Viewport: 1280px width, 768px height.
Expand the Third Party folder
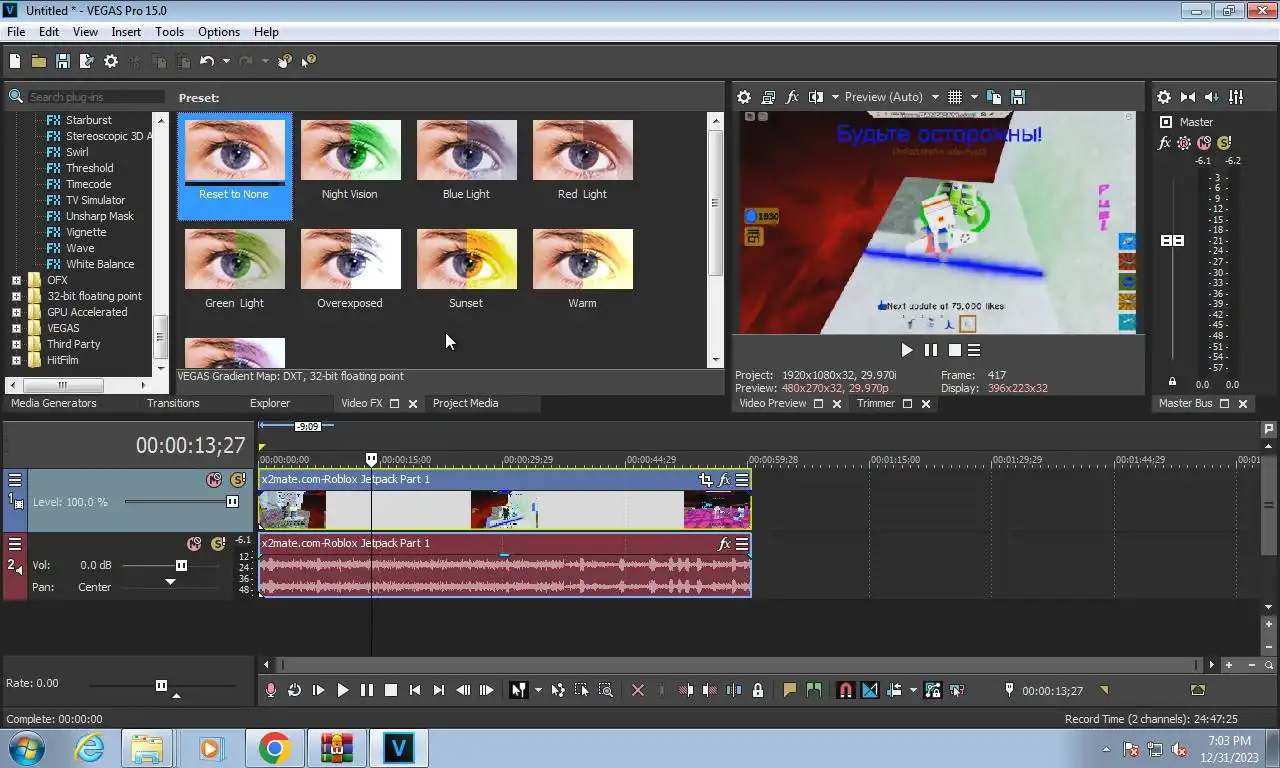16,344
